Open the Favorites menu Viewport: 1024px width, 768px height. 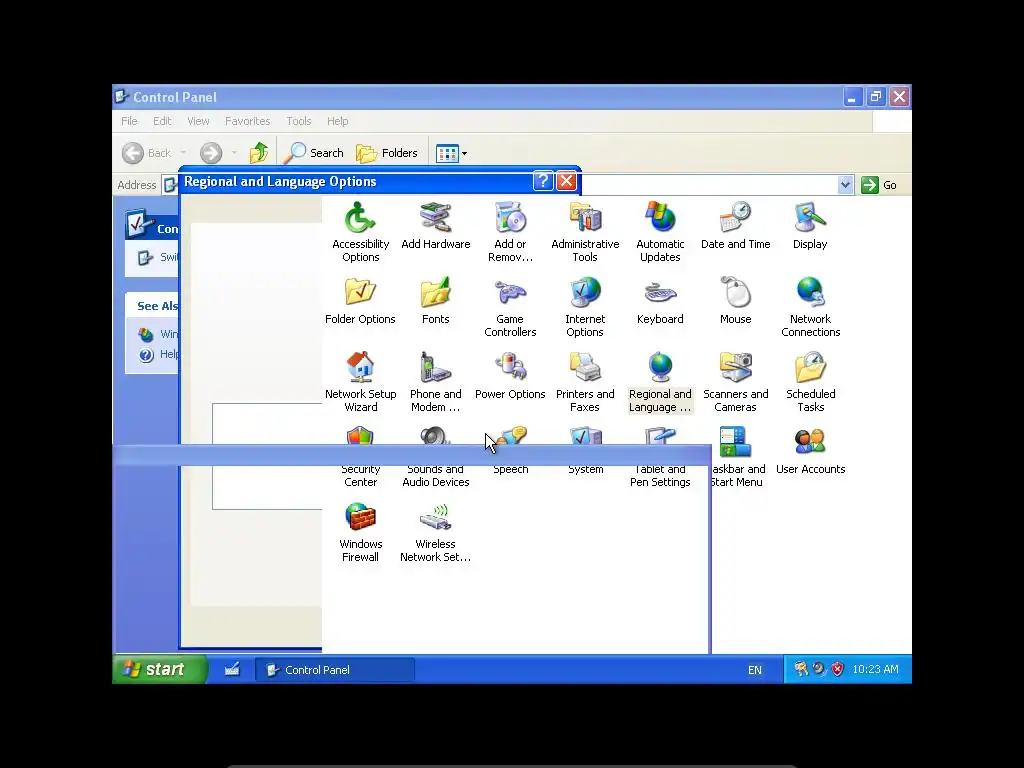click(x=248, y=121)
